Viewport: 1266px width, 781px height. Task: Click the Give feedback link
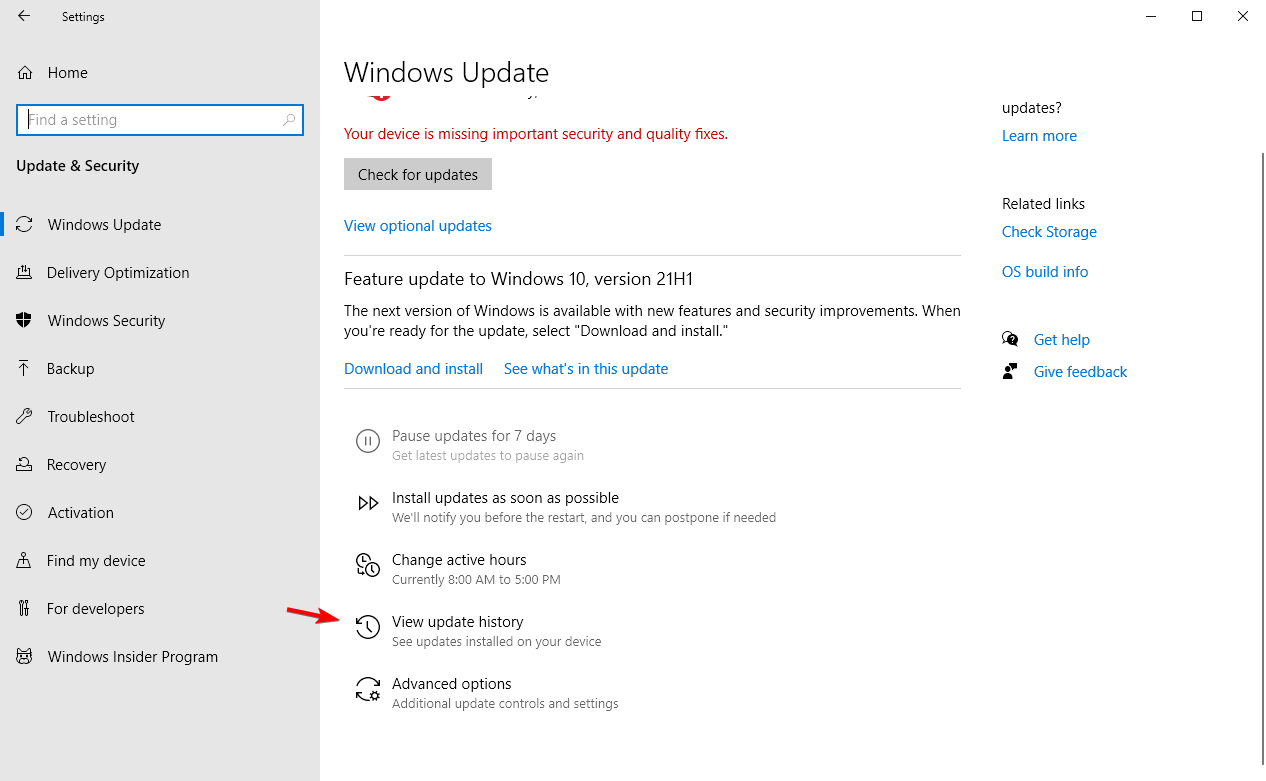pyautogui.click(x=1080, y=372)
